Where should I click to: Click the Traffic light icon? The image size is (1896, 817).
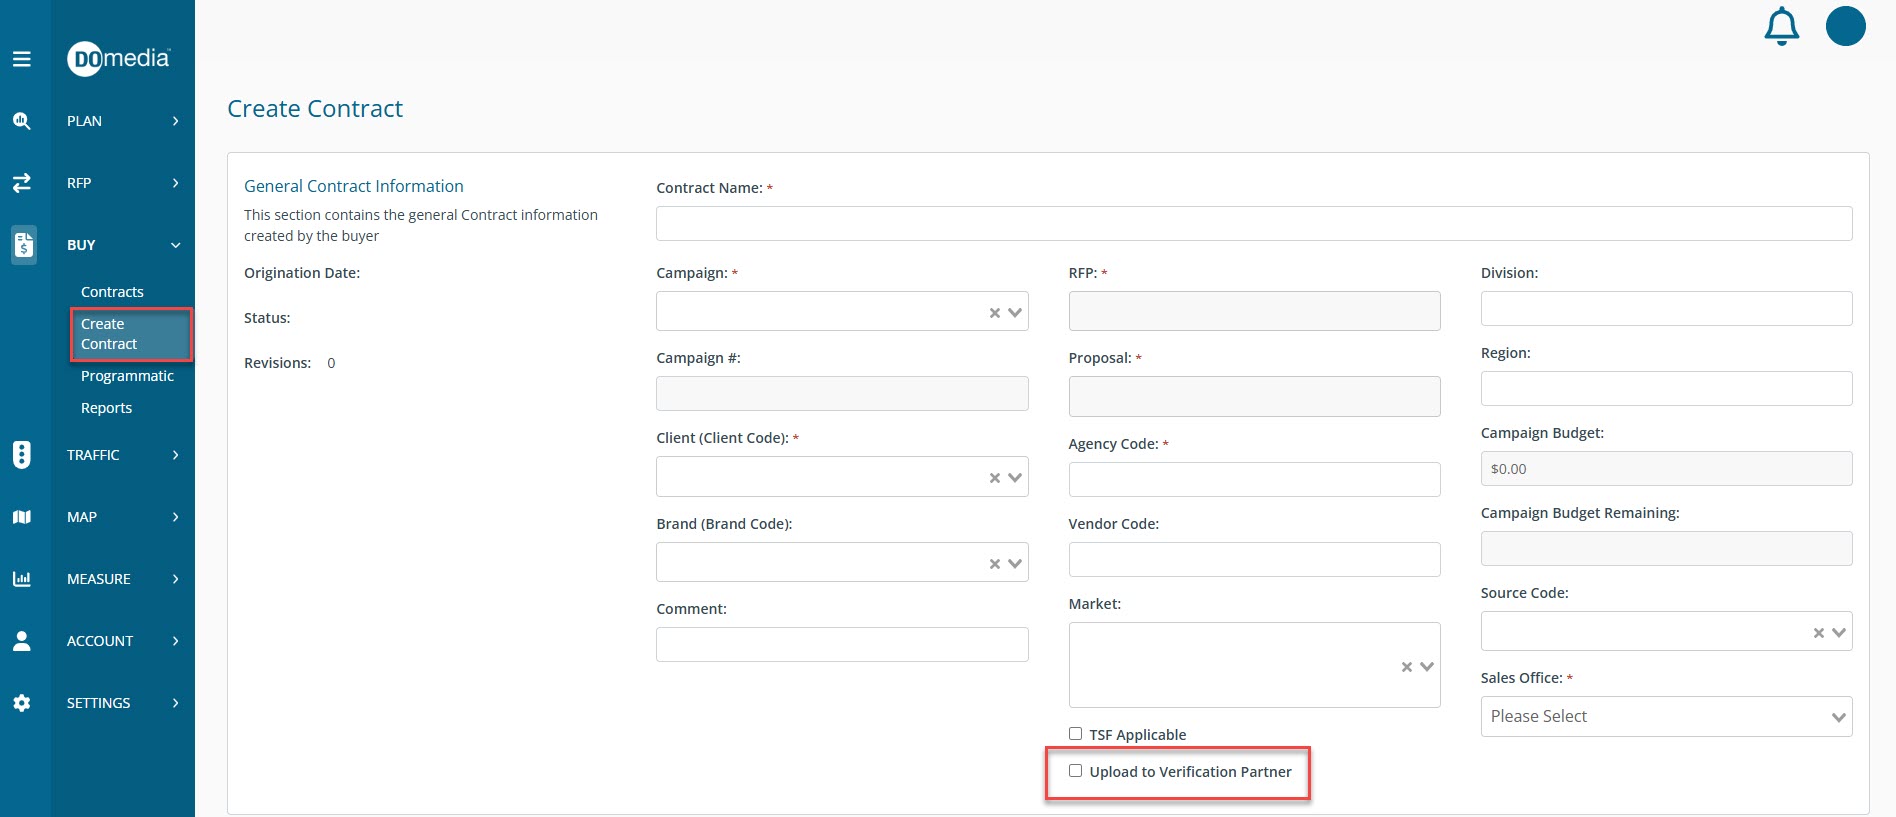point(22,455)
